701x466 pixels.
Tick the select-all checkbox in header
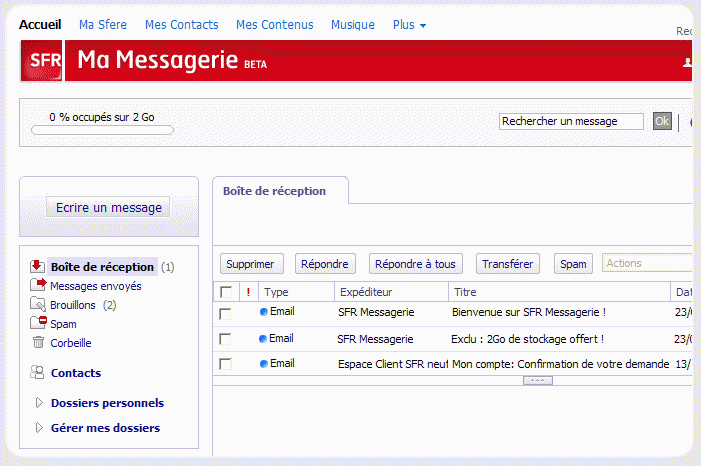[226, 292]
